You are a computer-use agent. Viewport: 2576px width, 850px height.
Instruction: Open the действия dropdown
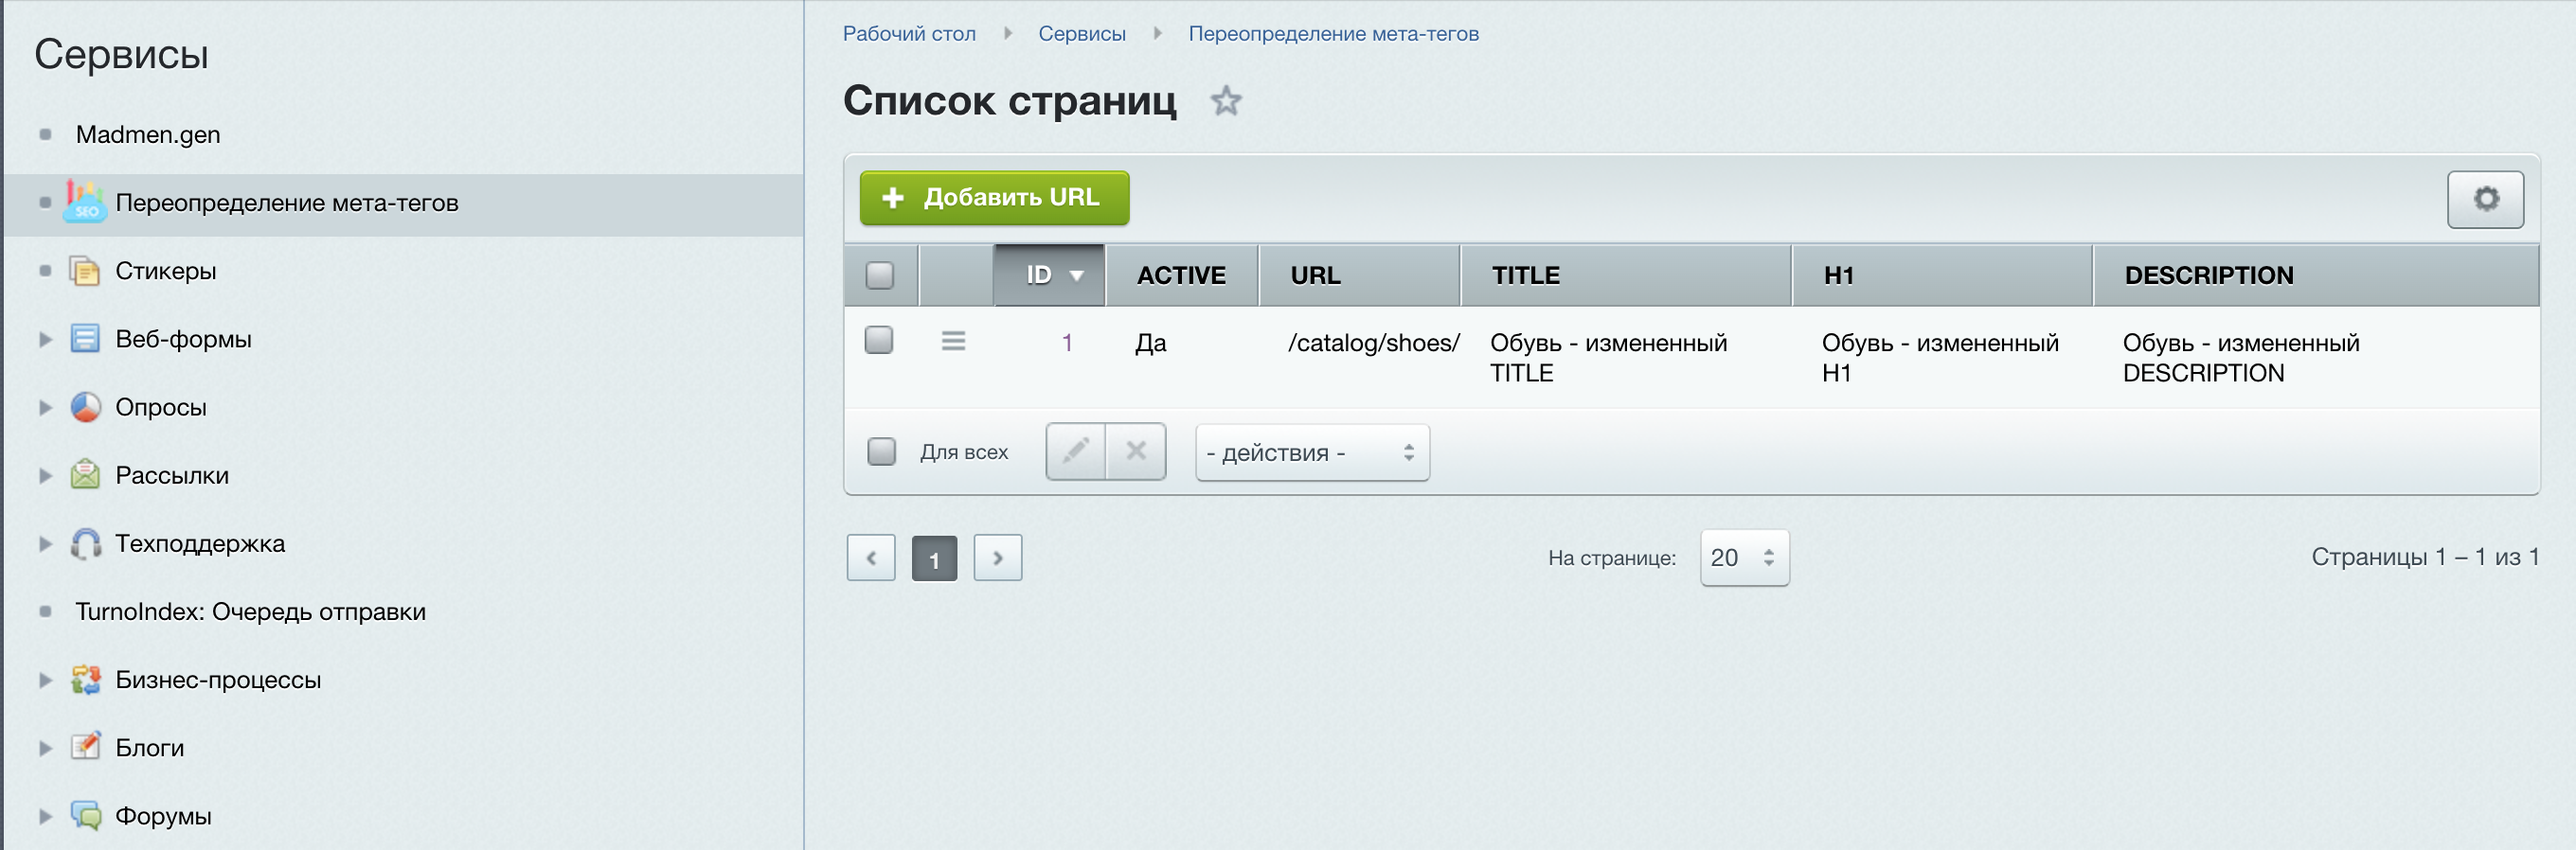coord(1311,453)
